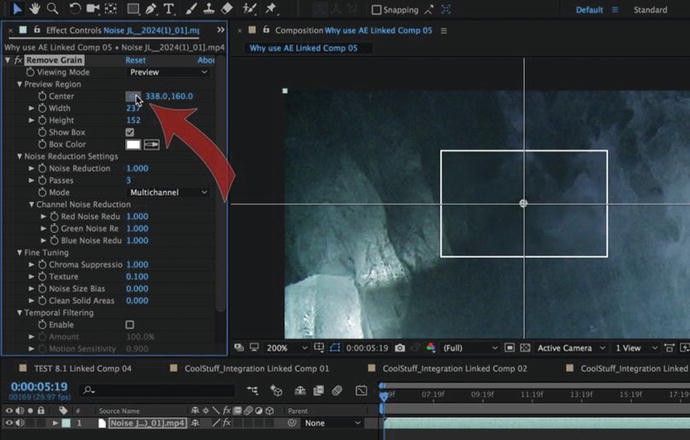Viewport: 690px width, 440px height.
Task: Collapse the Fine Tuning group
Action: (19, 253)
